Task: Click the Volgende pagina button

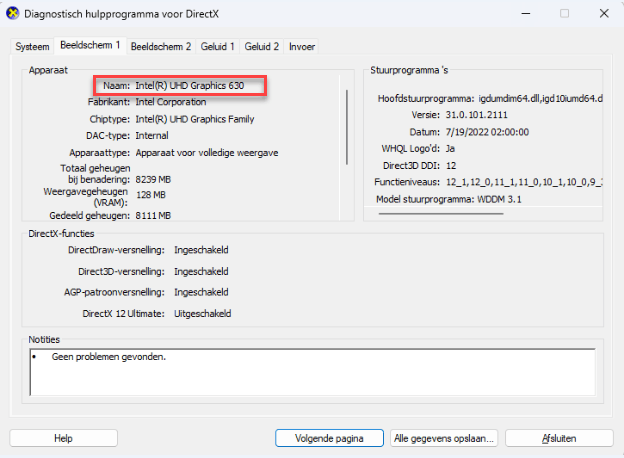Action: click(x=329, y=438)
